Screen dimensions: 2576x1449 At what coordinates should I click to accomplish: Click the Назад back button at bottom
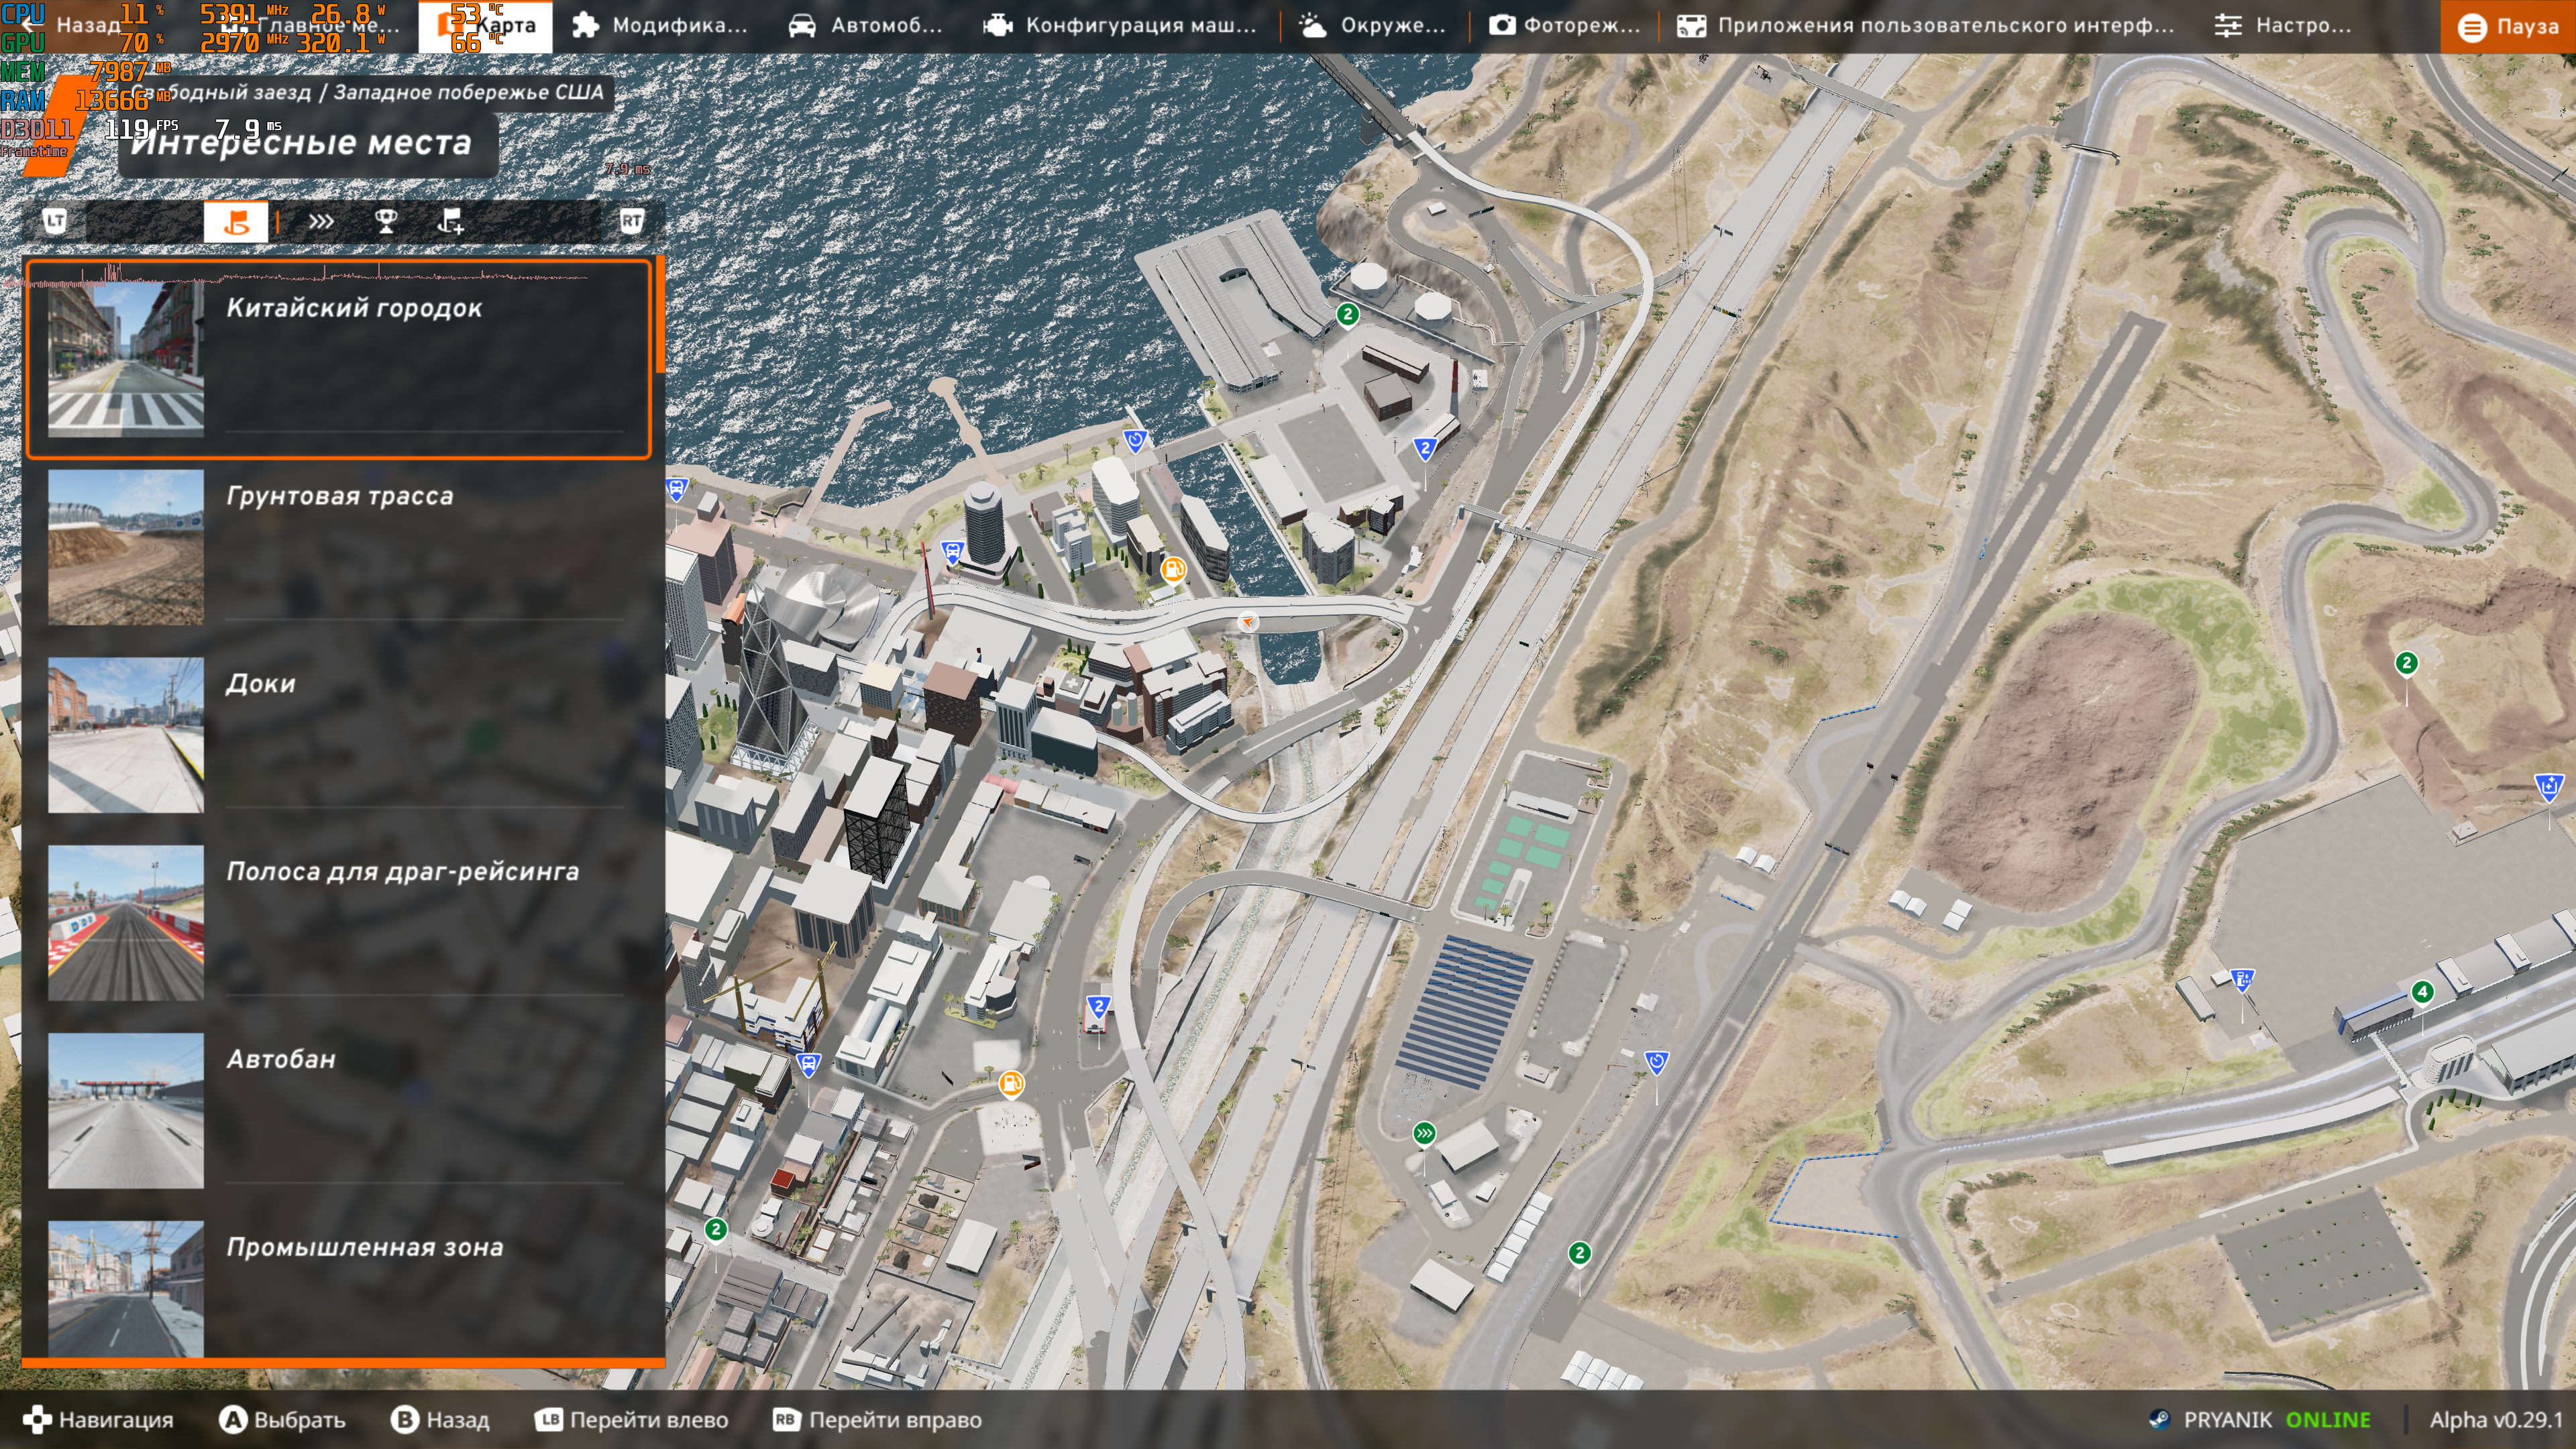click(x=440, y=1419)
